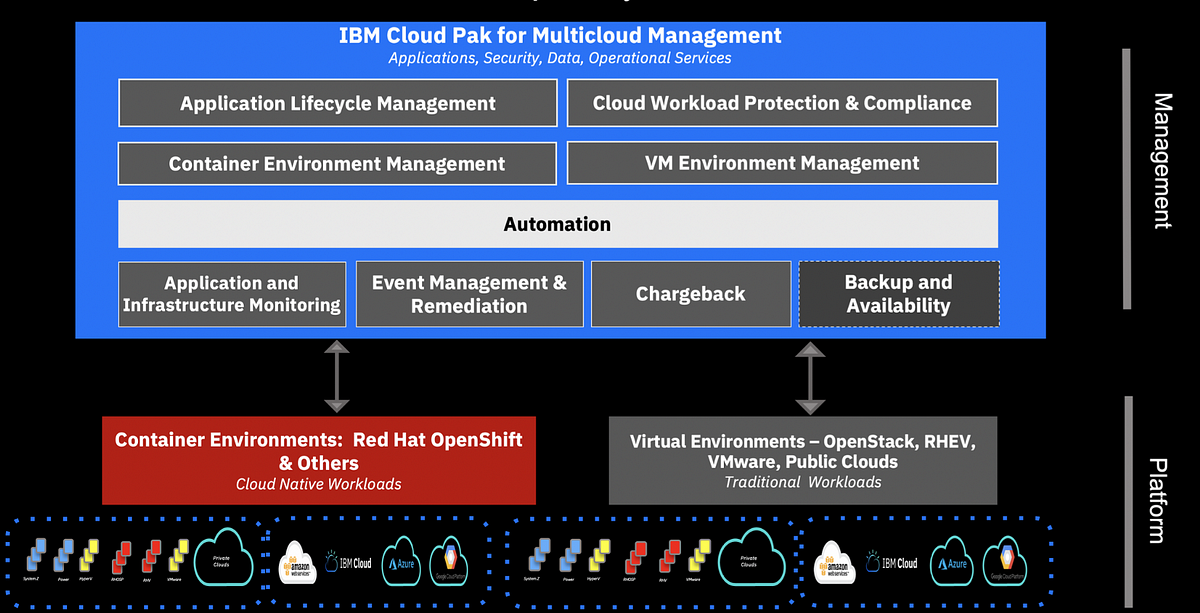Select Google Cloud Platform icon below Virtual Environments
Viewport: 1200px width, 613px height.
[x=1005, y=560]
